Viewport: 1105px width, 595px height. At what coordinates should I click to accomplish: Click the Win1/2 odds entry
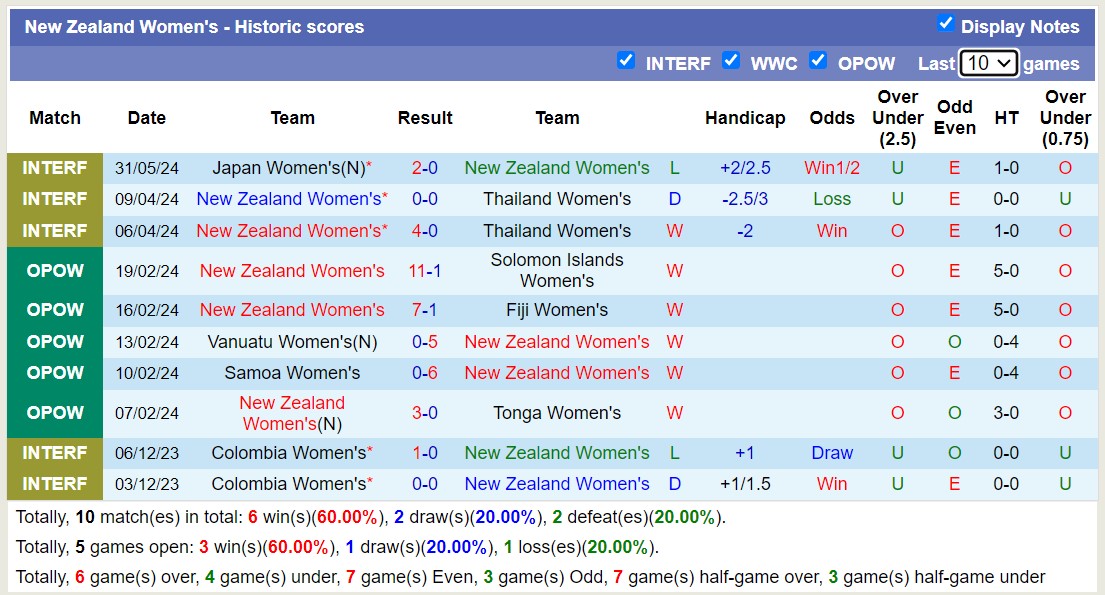[832, 167]
